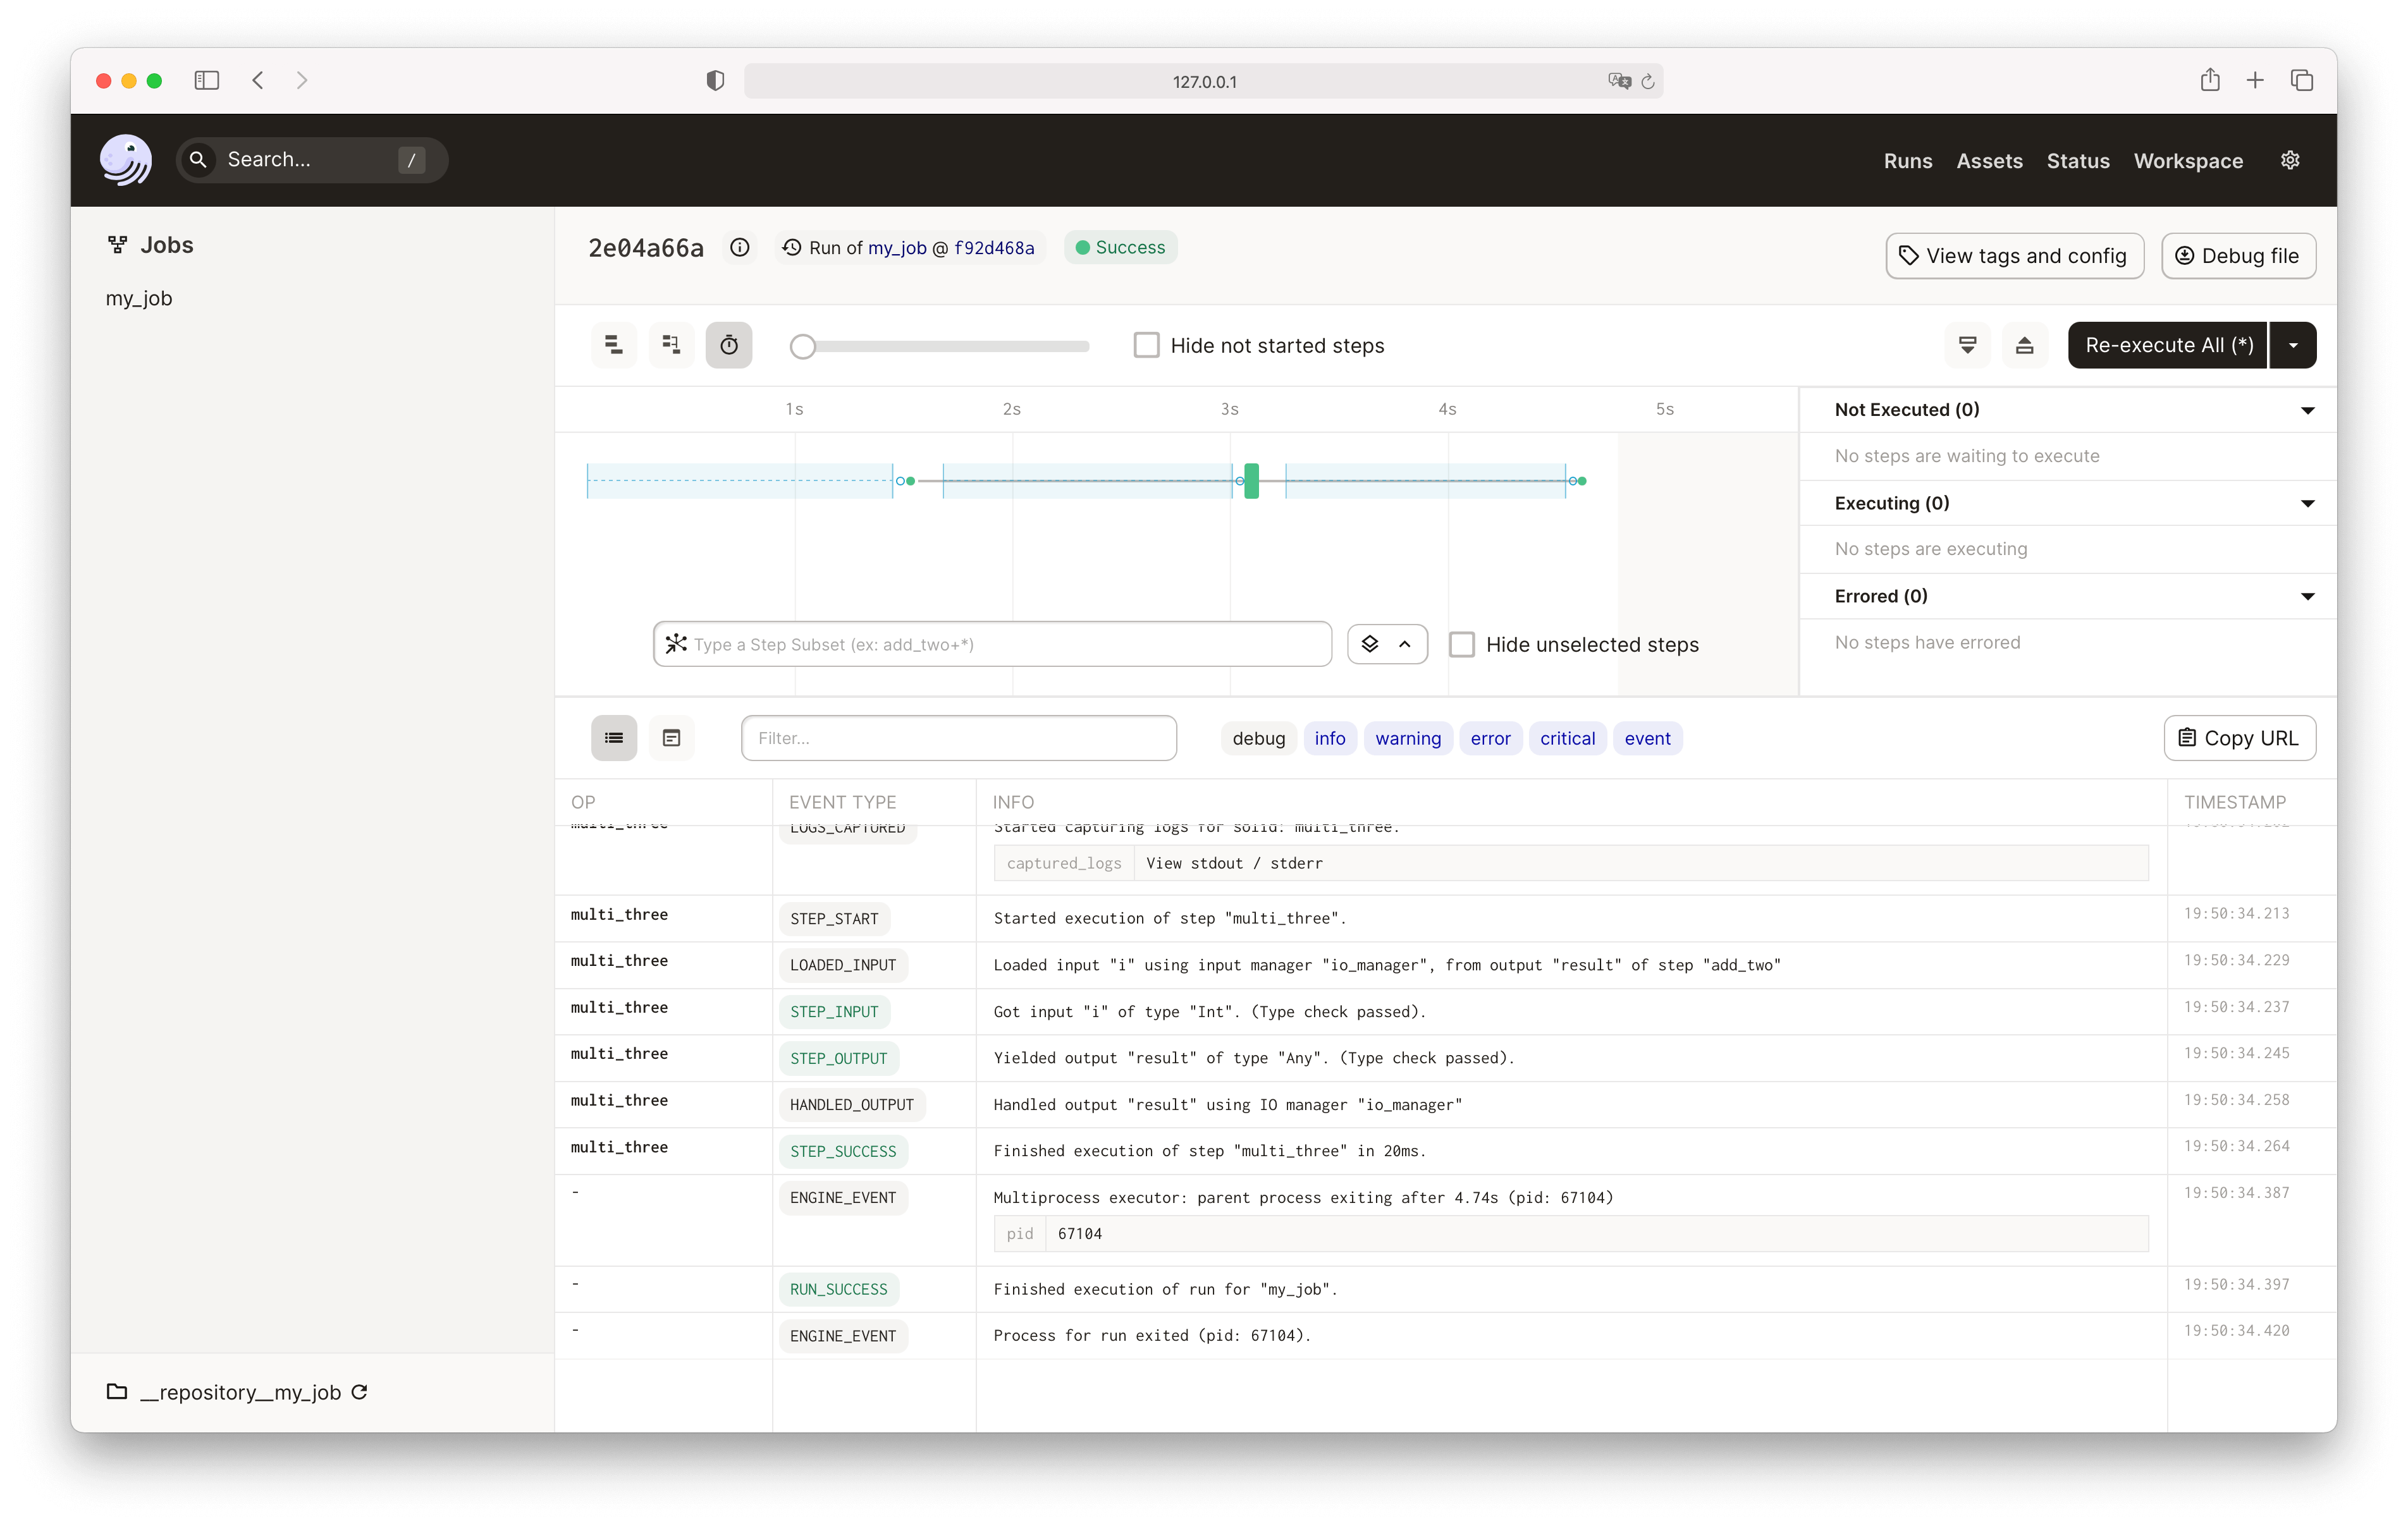Reload the __repository__my_job location icon
This screenshot has width=2408, height=1526.
pos(360,1392)
